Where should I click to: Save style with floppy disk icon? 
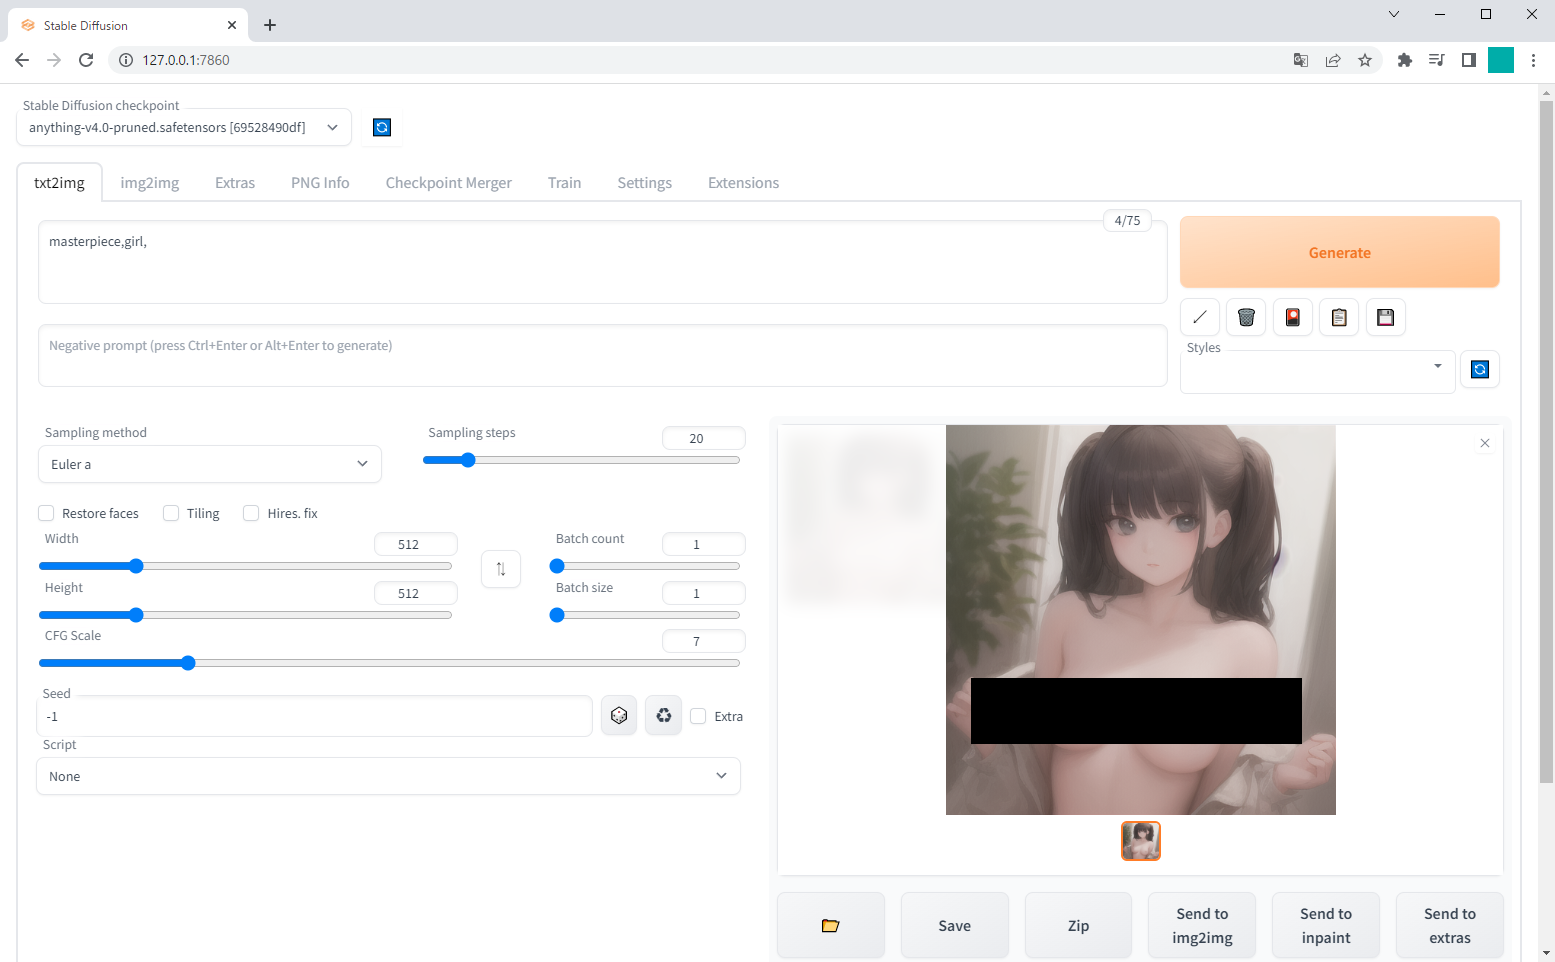pos(1386,317)
